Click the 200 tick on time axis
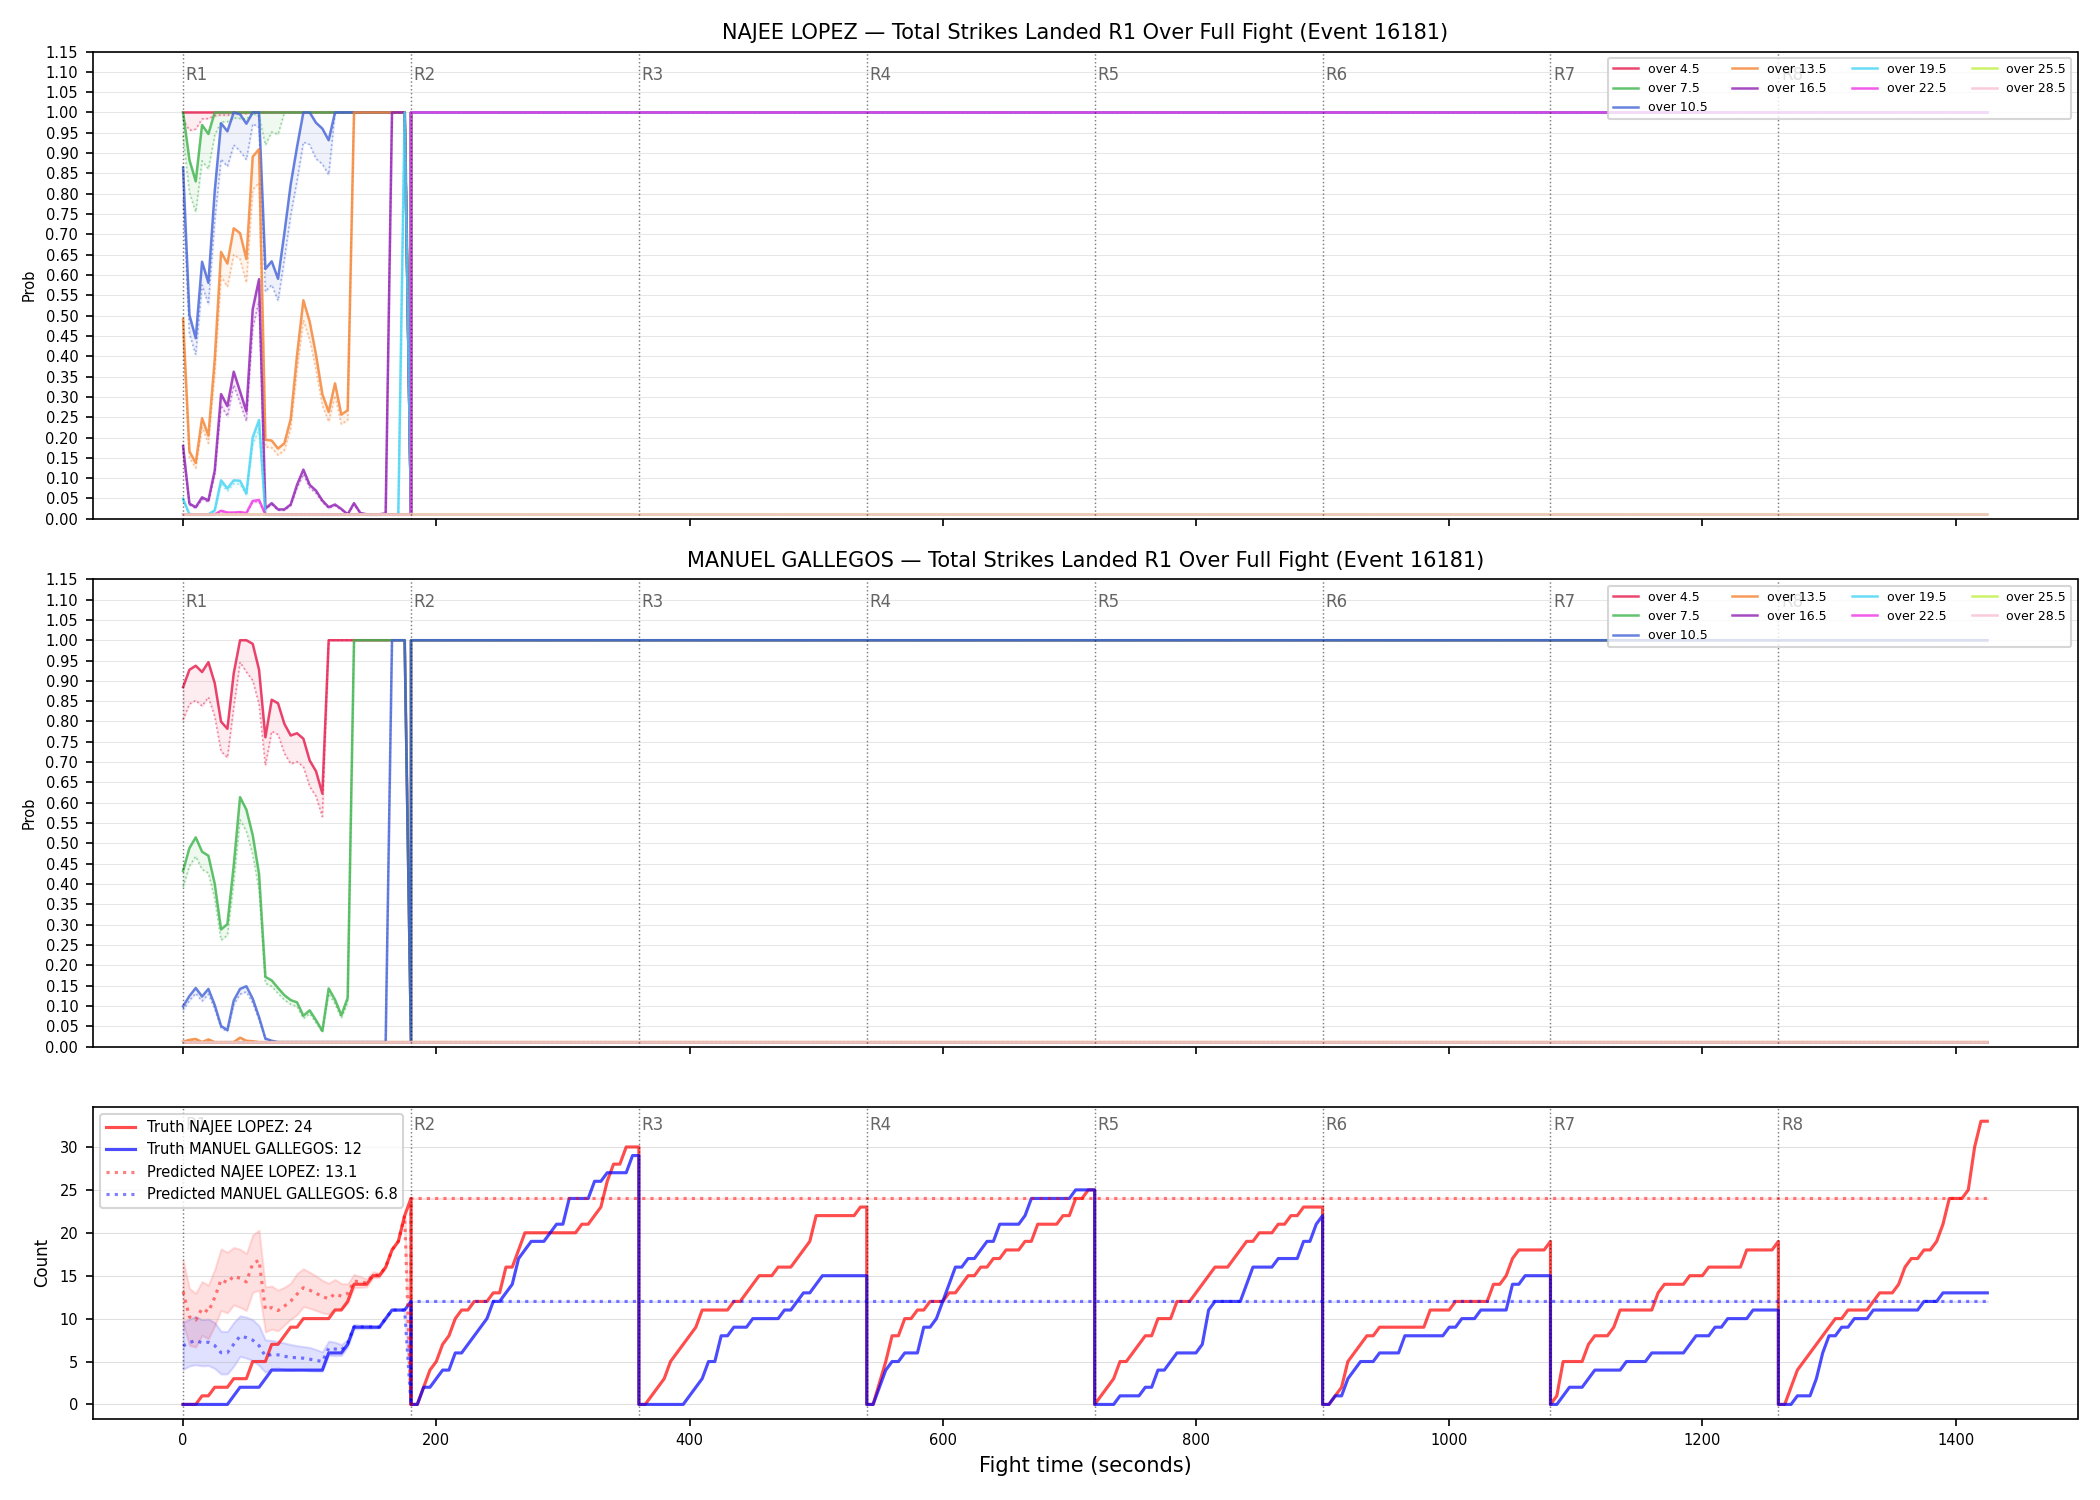2100x1500 pixels. pos(435,1440)
